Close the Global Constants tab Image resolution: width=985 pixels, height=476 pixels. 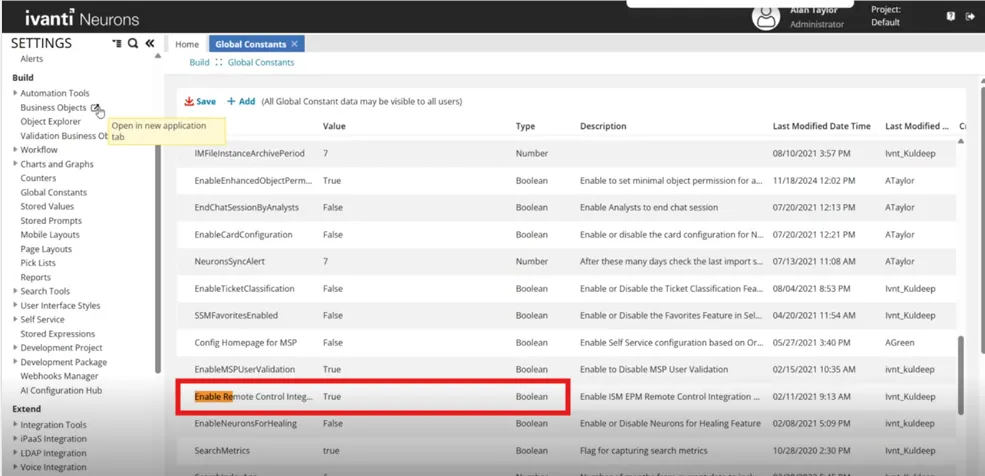(294, 44)
